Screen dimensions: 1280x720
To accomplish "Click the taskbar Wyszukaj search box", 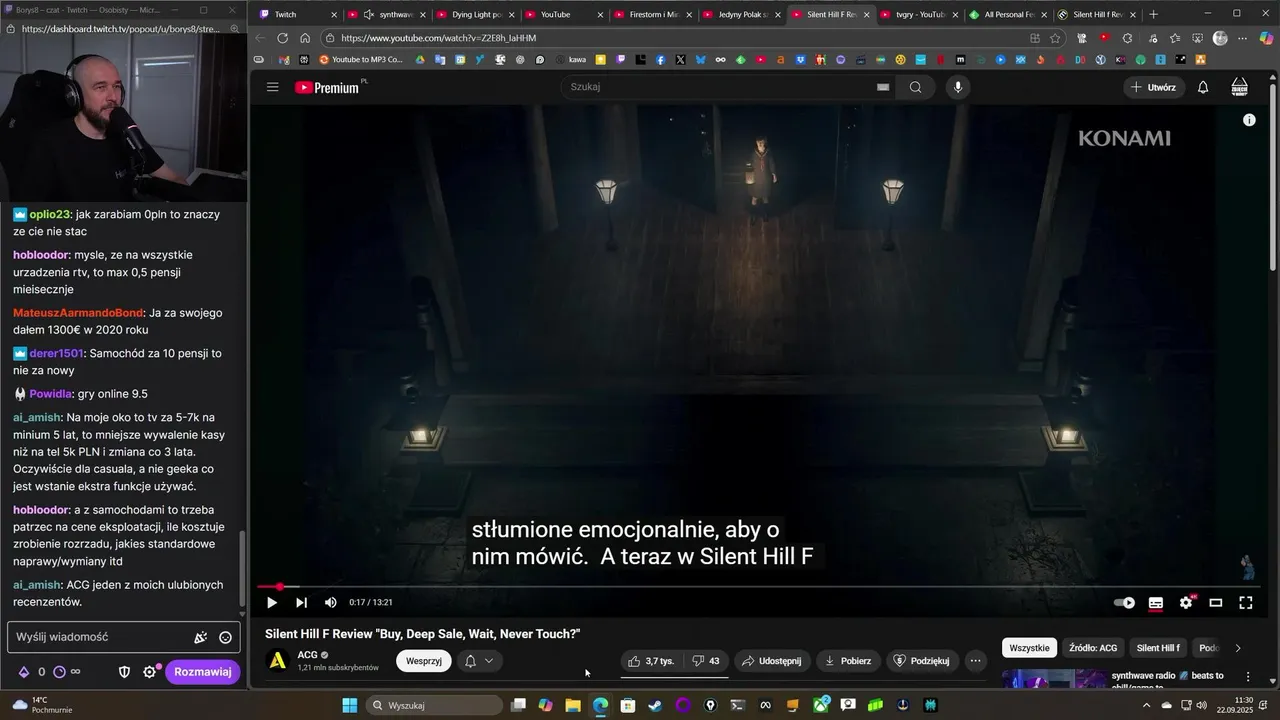I will (x=433, y=705).
